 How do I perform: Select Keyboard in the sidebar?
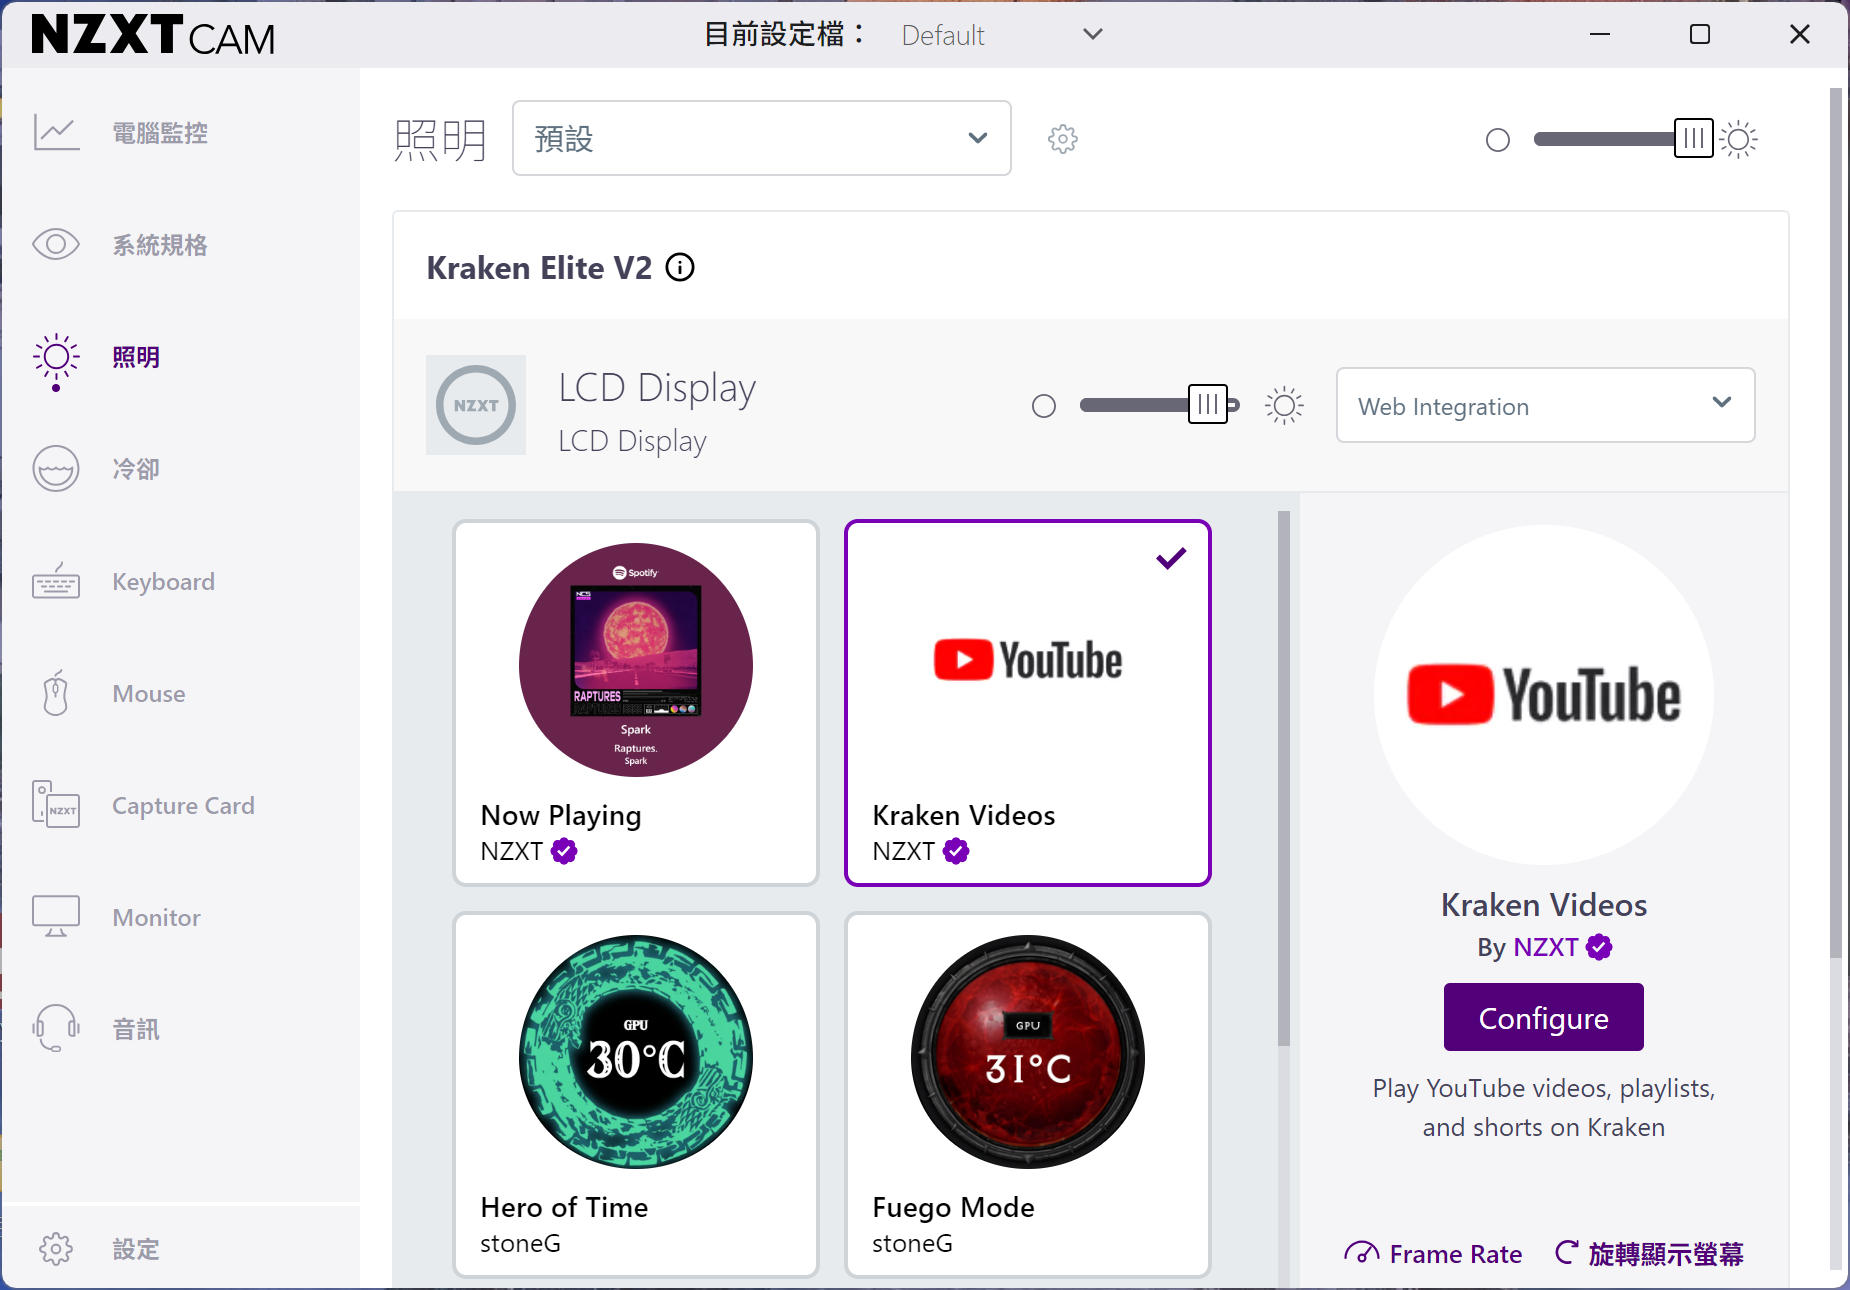[x=163, y=581]
